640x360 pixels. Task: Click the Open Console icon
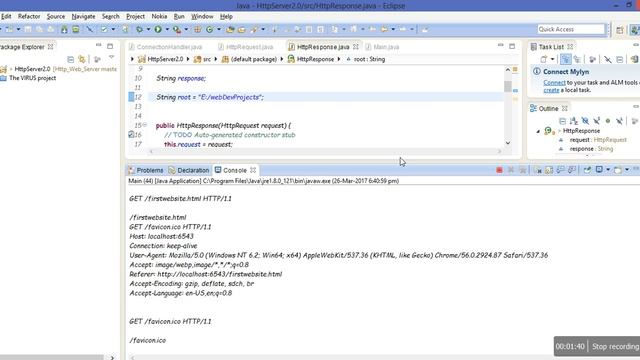[x=618, y=170]
